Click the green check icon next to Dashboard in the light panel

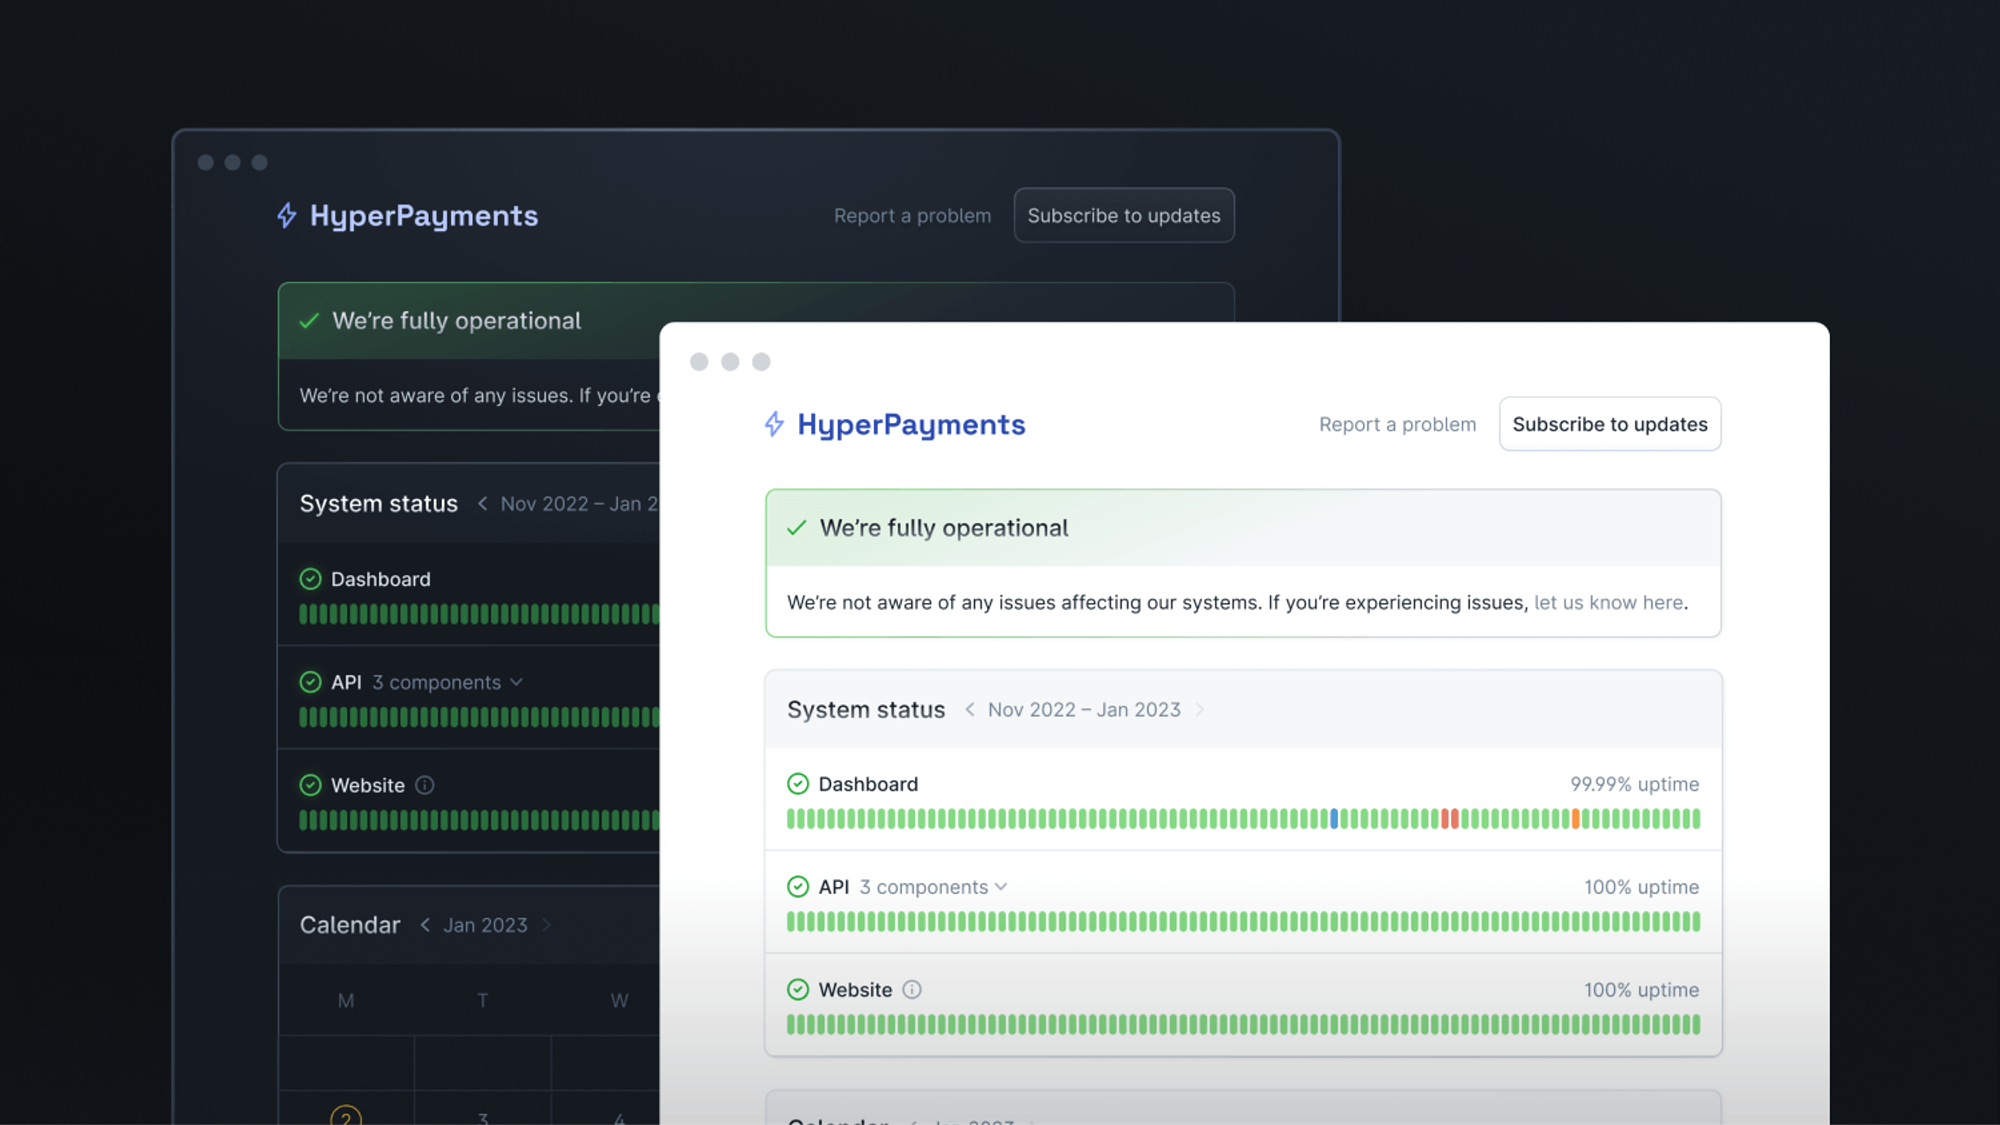click(x=798, y=783)
